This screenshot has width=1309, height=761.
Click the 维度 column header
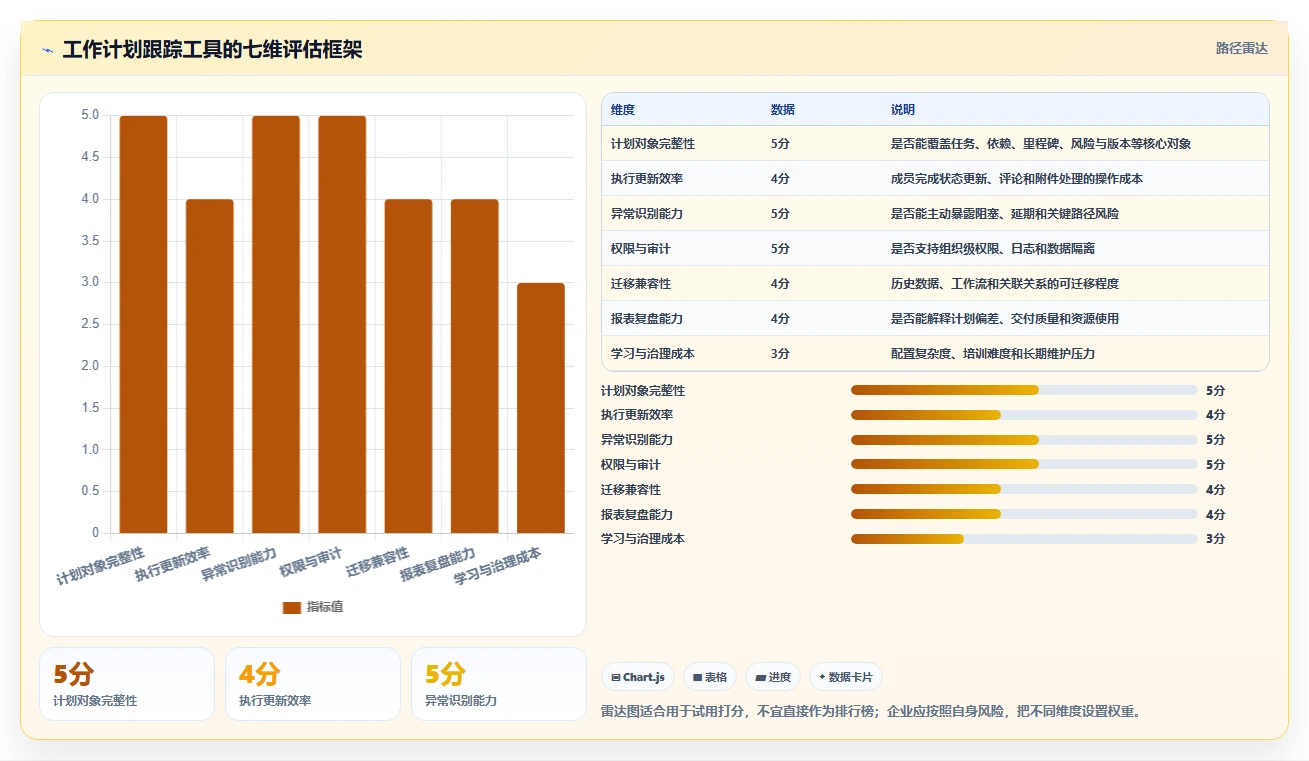[623, 110]
